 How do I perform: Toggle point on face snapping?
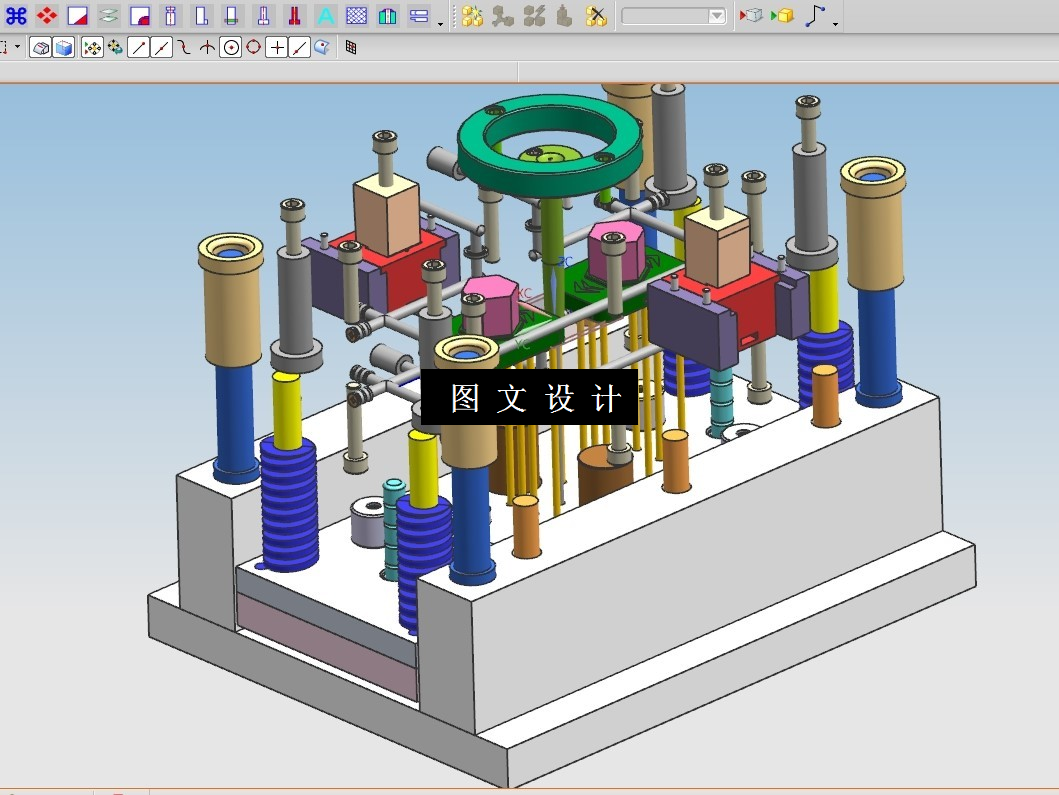pos(322,47)
